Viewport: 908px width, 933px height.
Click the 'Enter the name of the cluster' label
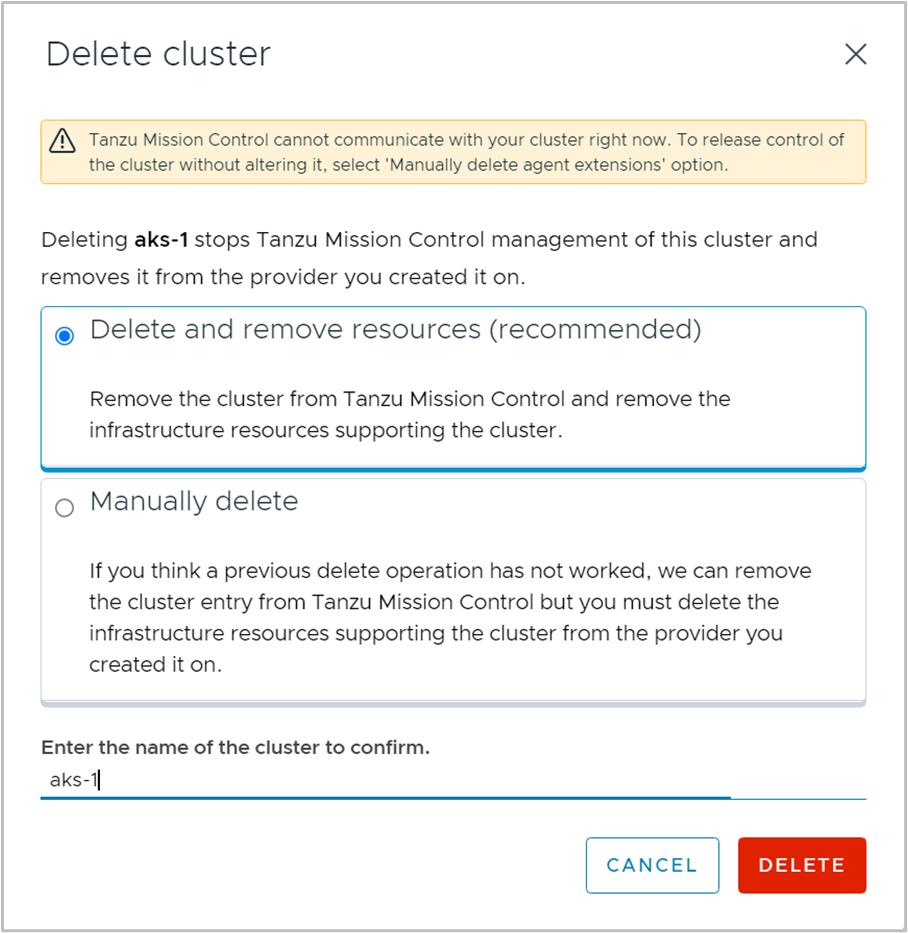[235, 748]
